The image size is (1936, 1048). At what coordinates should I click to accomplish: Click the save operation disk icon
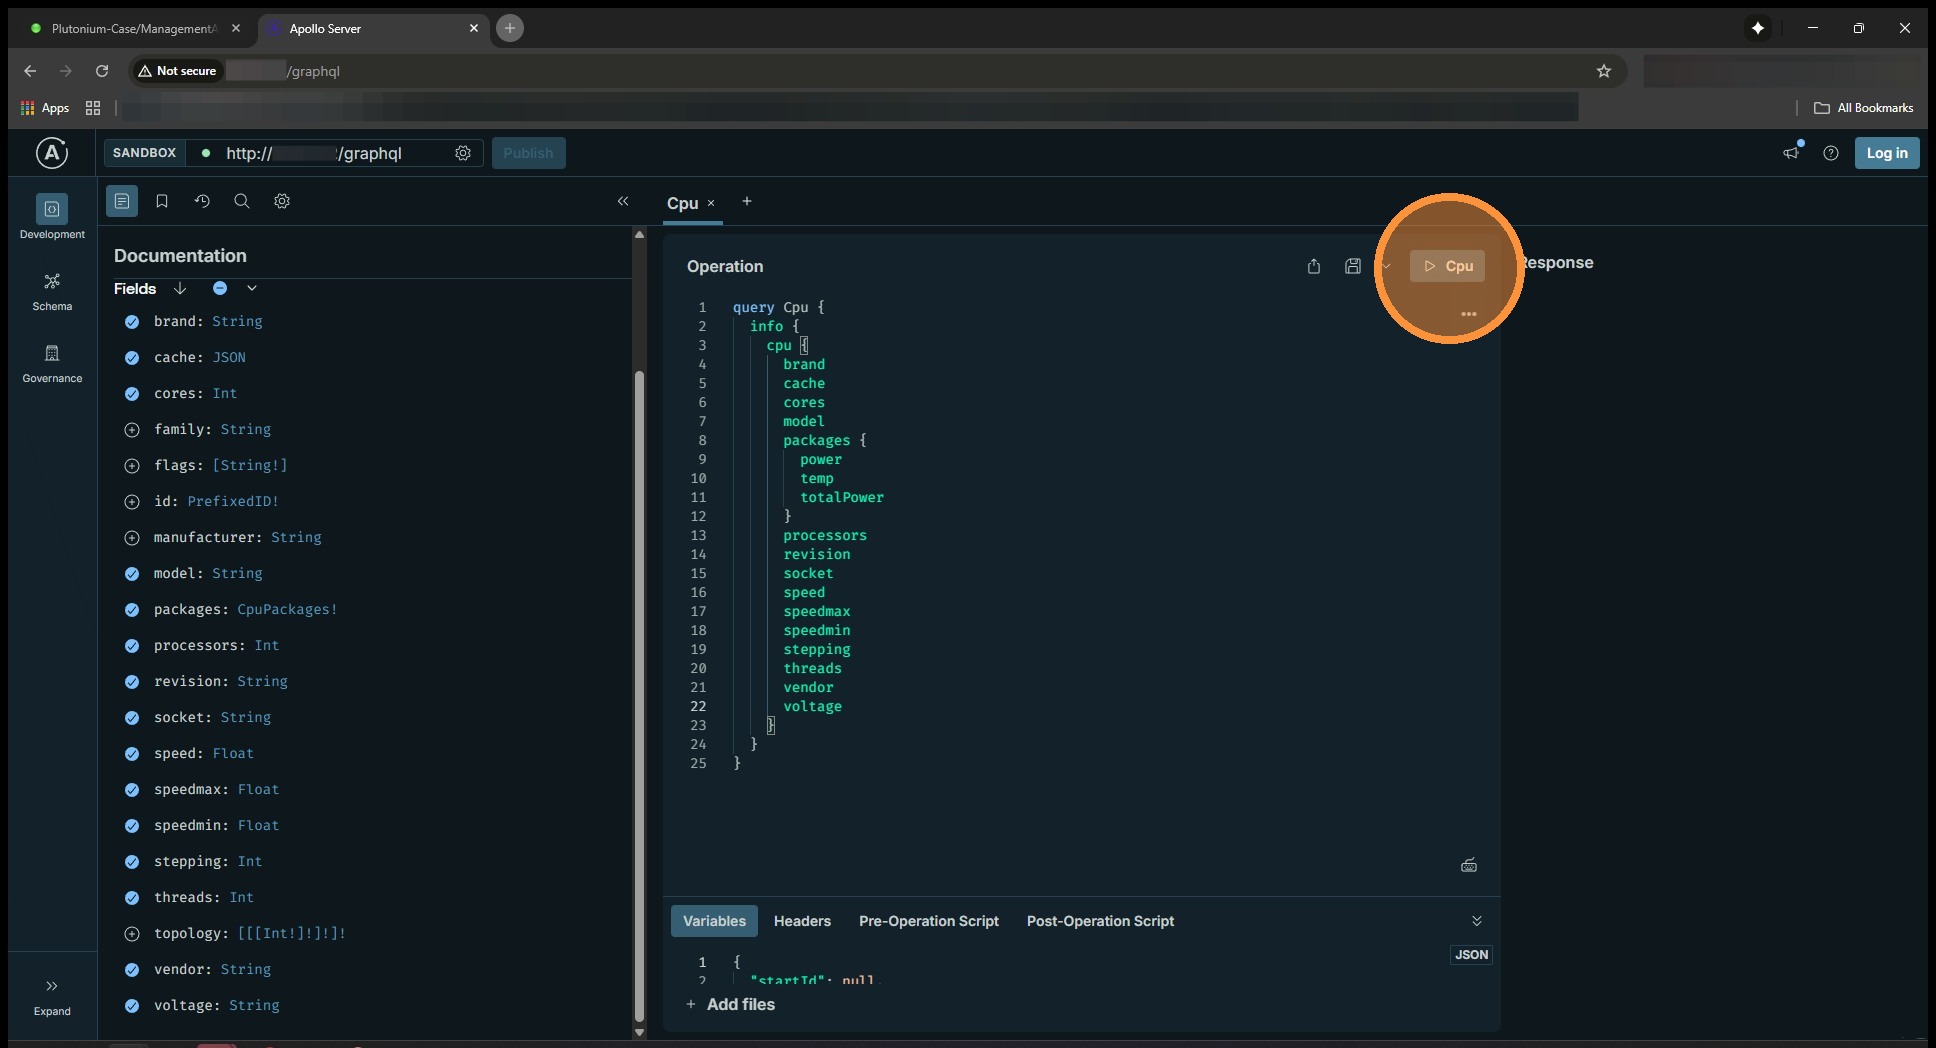click(x=1352, y=266)
